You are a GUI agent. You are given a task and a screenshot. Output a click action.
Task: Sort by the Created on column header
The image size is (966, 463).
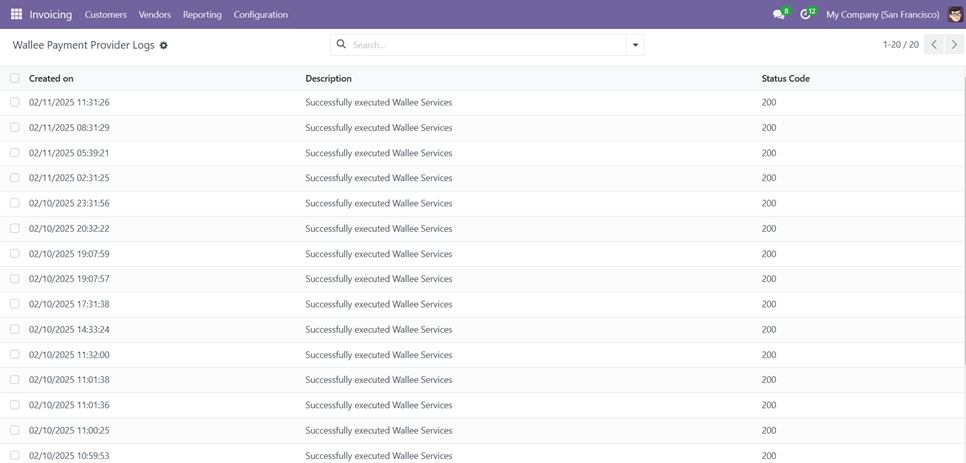(51, 78)
